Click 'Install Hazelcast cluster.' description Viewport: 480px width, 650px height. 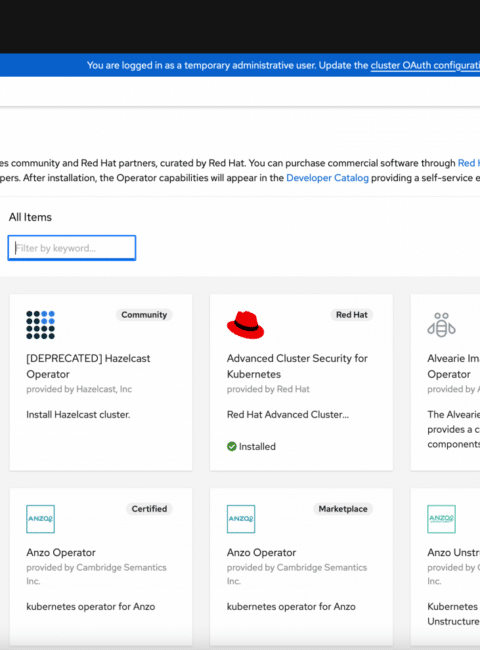78,415
